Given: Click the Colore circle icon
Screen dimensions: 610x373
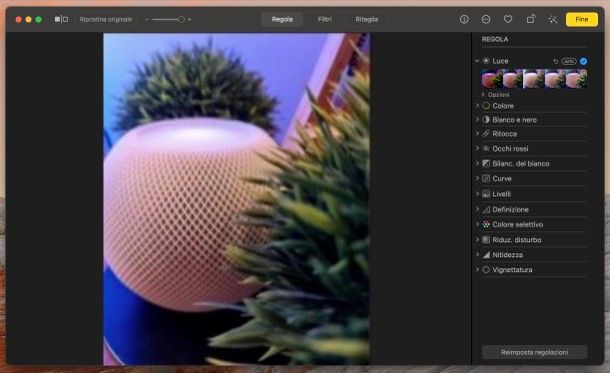Looking at the screenshot, I should click(486, 105).
